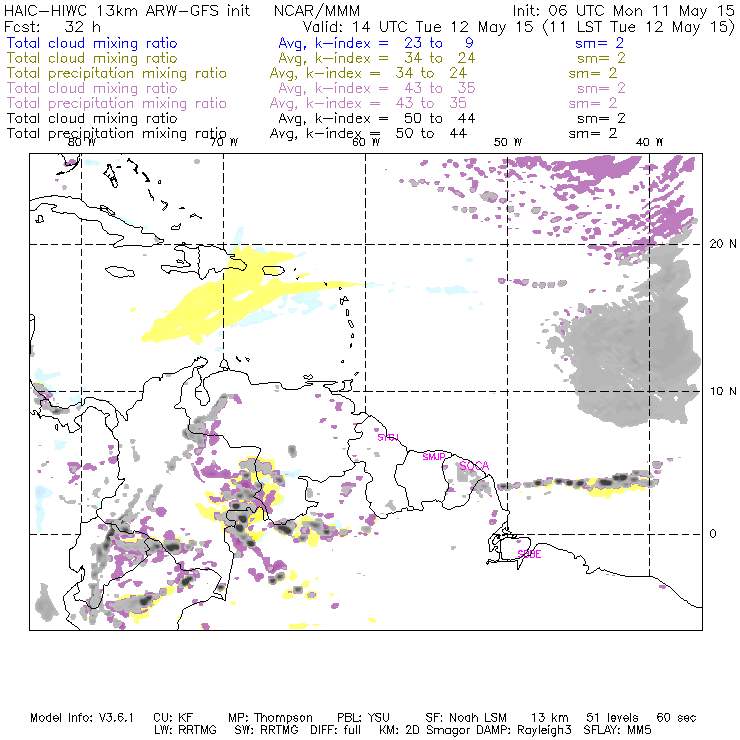Viewport: 740px width, 740px height.
Task: Click the olive 'Total cloud mixing ratio' legend entry
Action: point(92,58)
